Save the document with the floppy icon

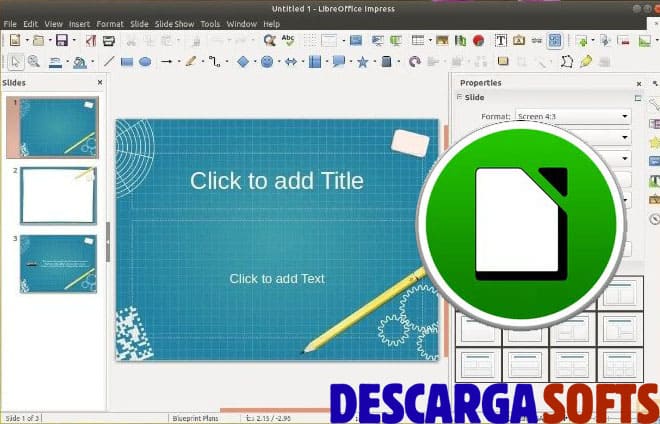click(x=62, y=40)
